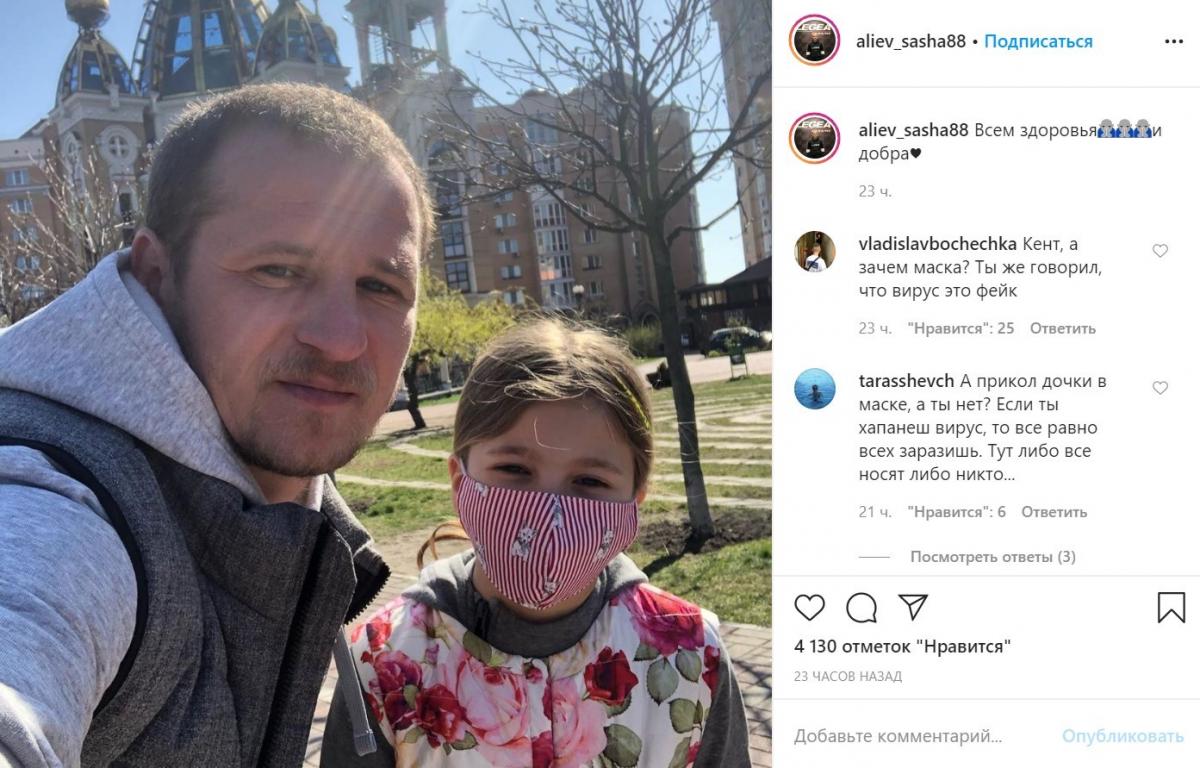Reply to vladislavbochechka's comment with Ответить
Viewport: 1200px width, 768px height.
(1063, 328)
